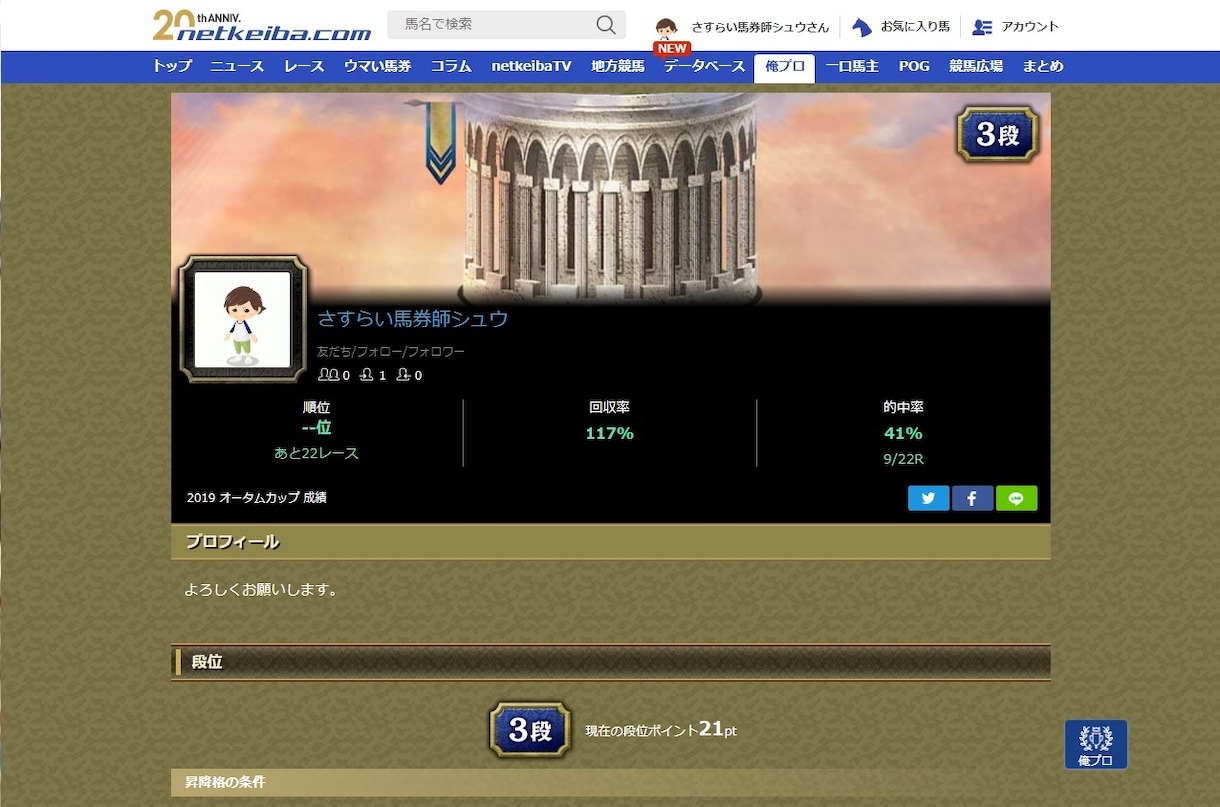Click the 2019 オータムカップ 成績 text
Screen dimensions: 1220x807
point(257,497)
